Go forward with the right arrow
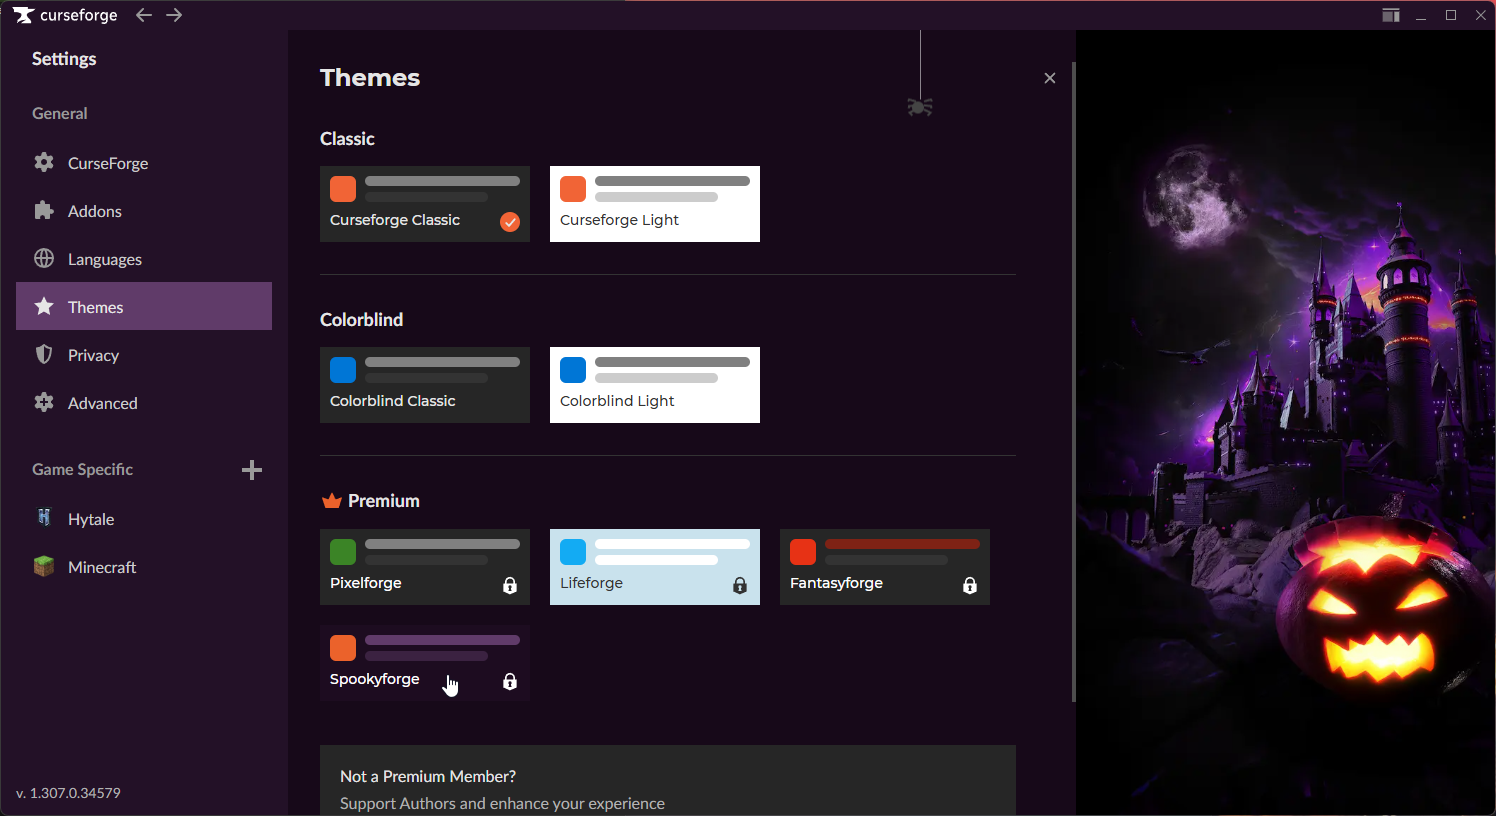This screenshot has height=816, width=1496. (174, 15)
